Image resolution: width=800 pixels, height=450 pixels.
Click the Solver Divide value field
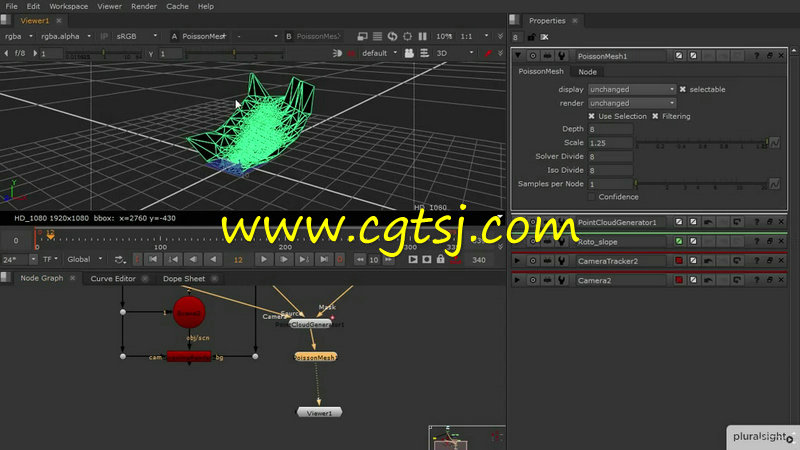pos(611,157)
